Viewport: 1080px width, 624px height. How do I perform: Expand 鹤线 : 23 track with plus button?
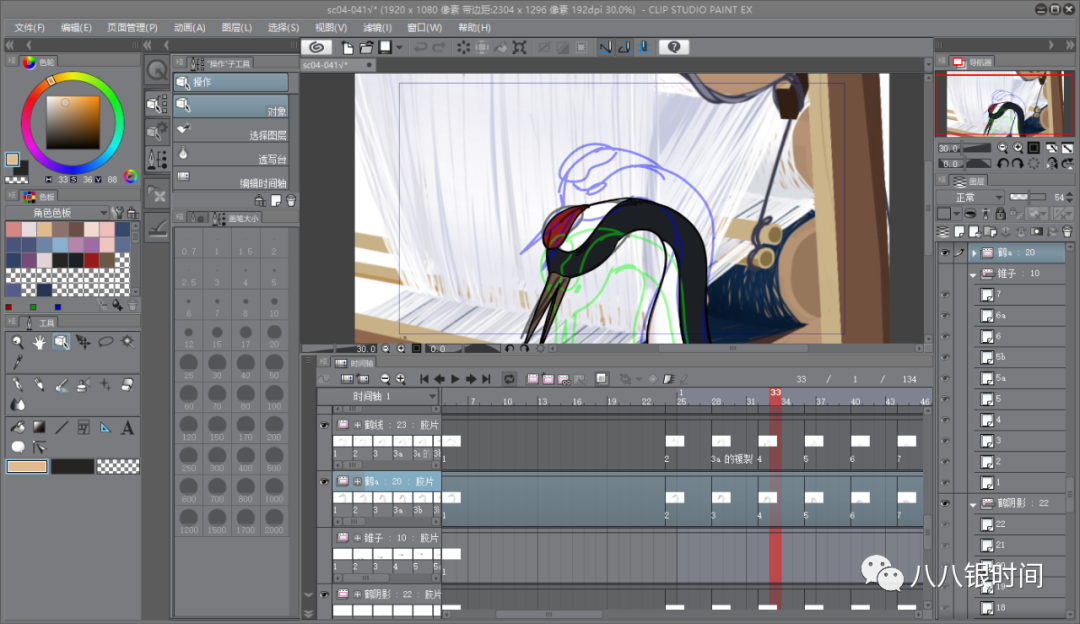pos(357,425)
